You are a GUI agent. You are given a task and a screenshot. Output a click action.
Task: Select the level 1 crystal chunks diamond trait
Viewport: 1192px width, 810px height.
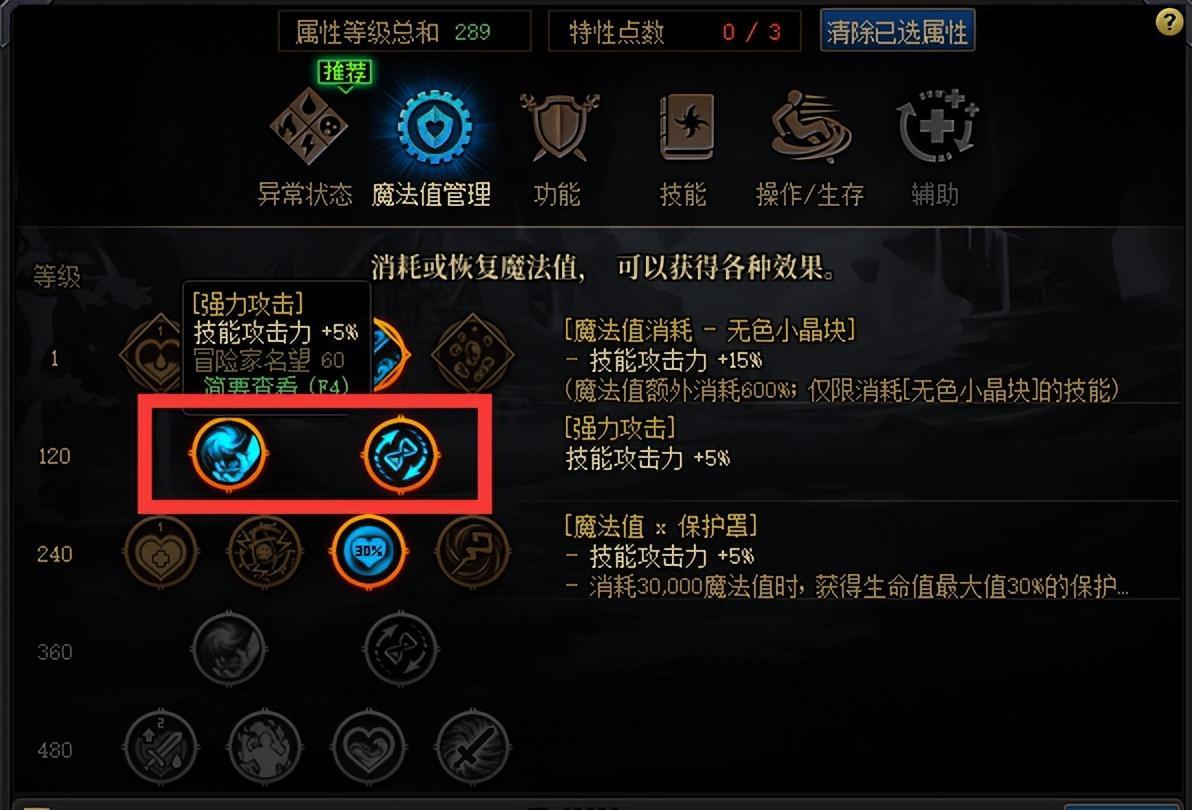472,355
